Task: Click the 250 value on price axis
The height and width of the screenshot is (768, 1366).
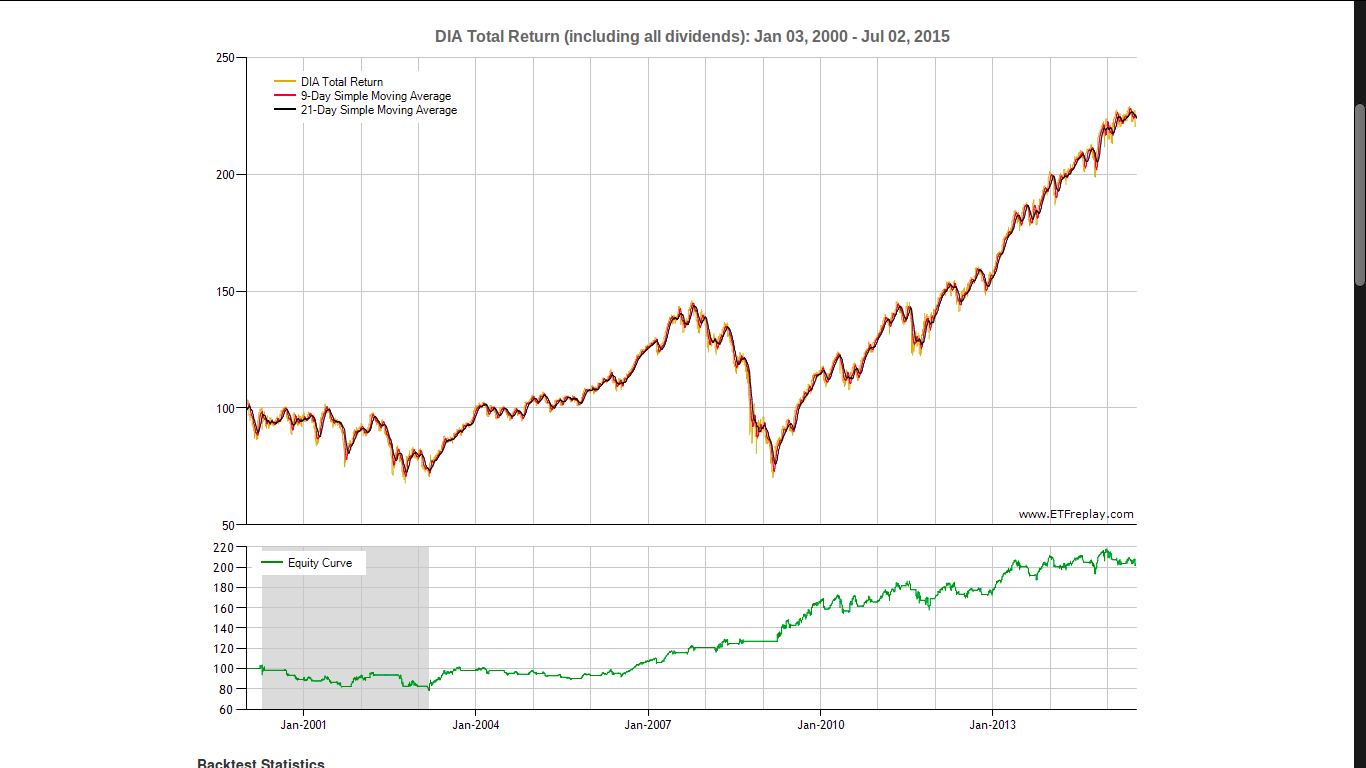Action: coord(225,58)
